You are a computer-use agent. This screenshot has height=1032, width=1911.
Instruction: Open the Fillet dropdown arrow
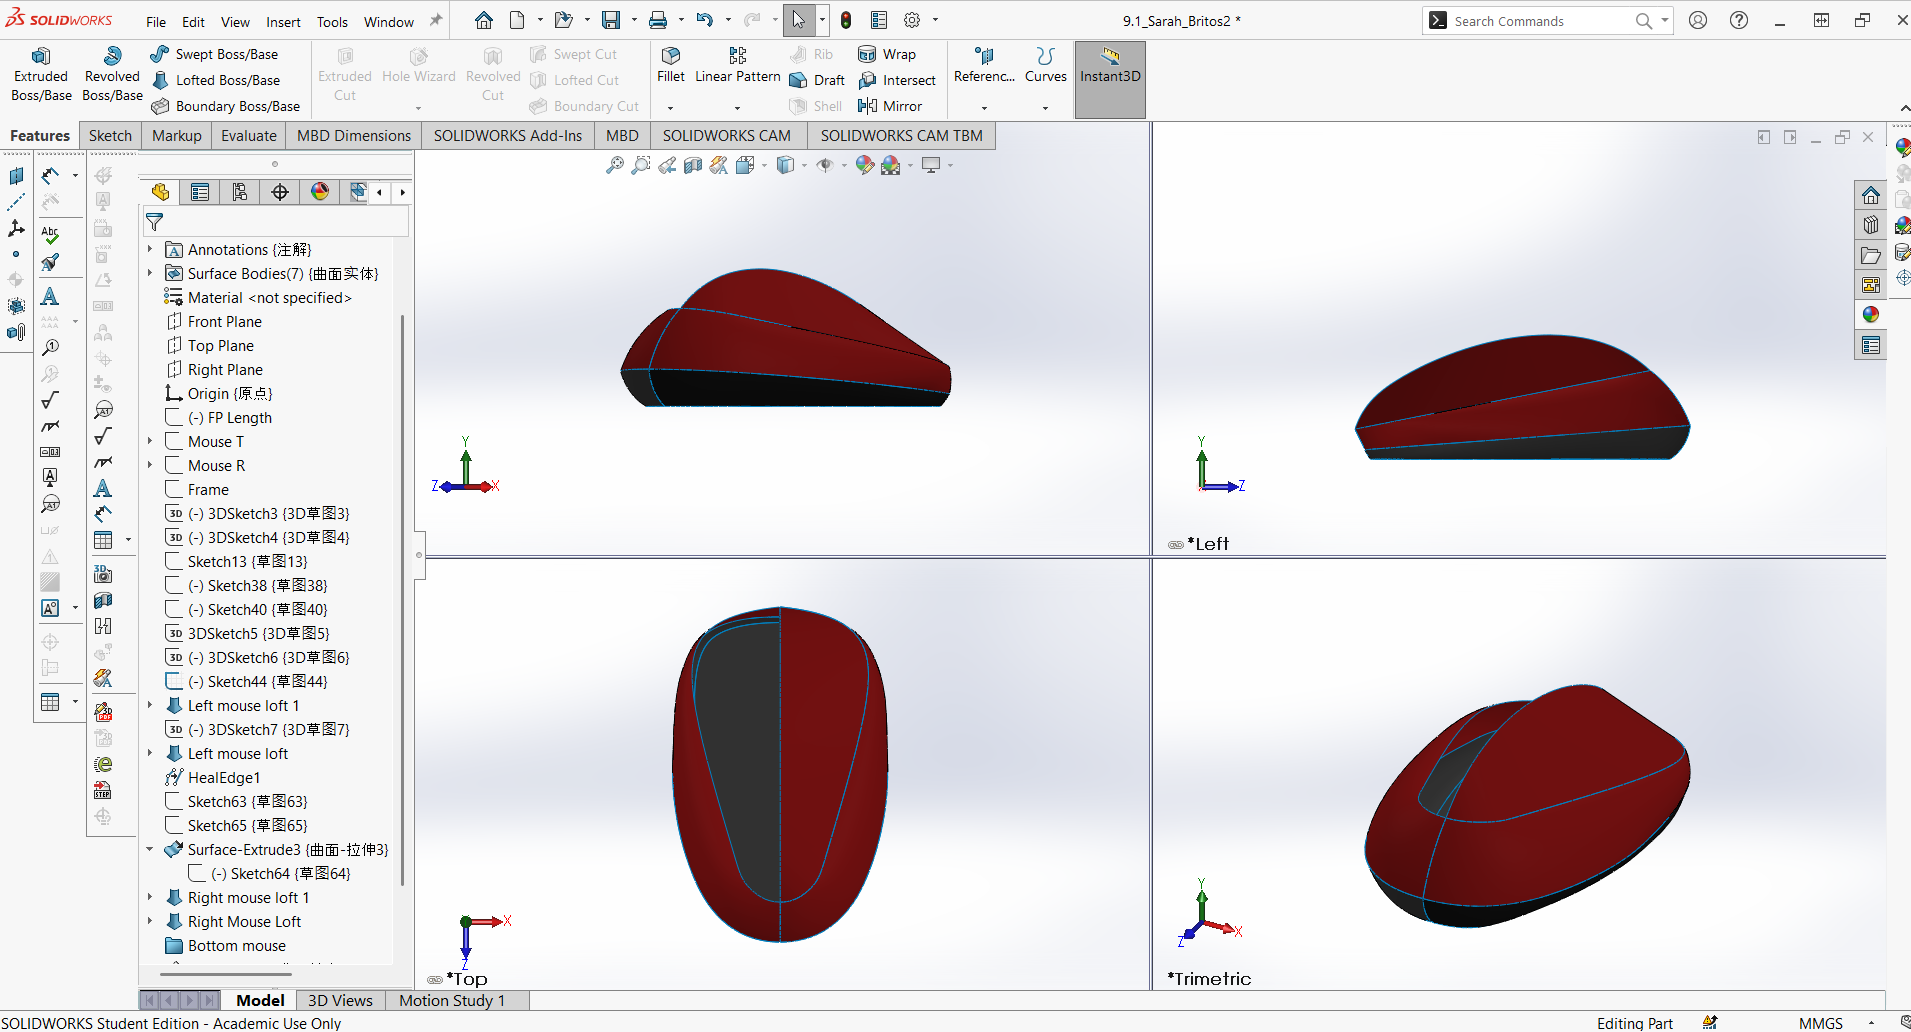click(x=671, y=107)
